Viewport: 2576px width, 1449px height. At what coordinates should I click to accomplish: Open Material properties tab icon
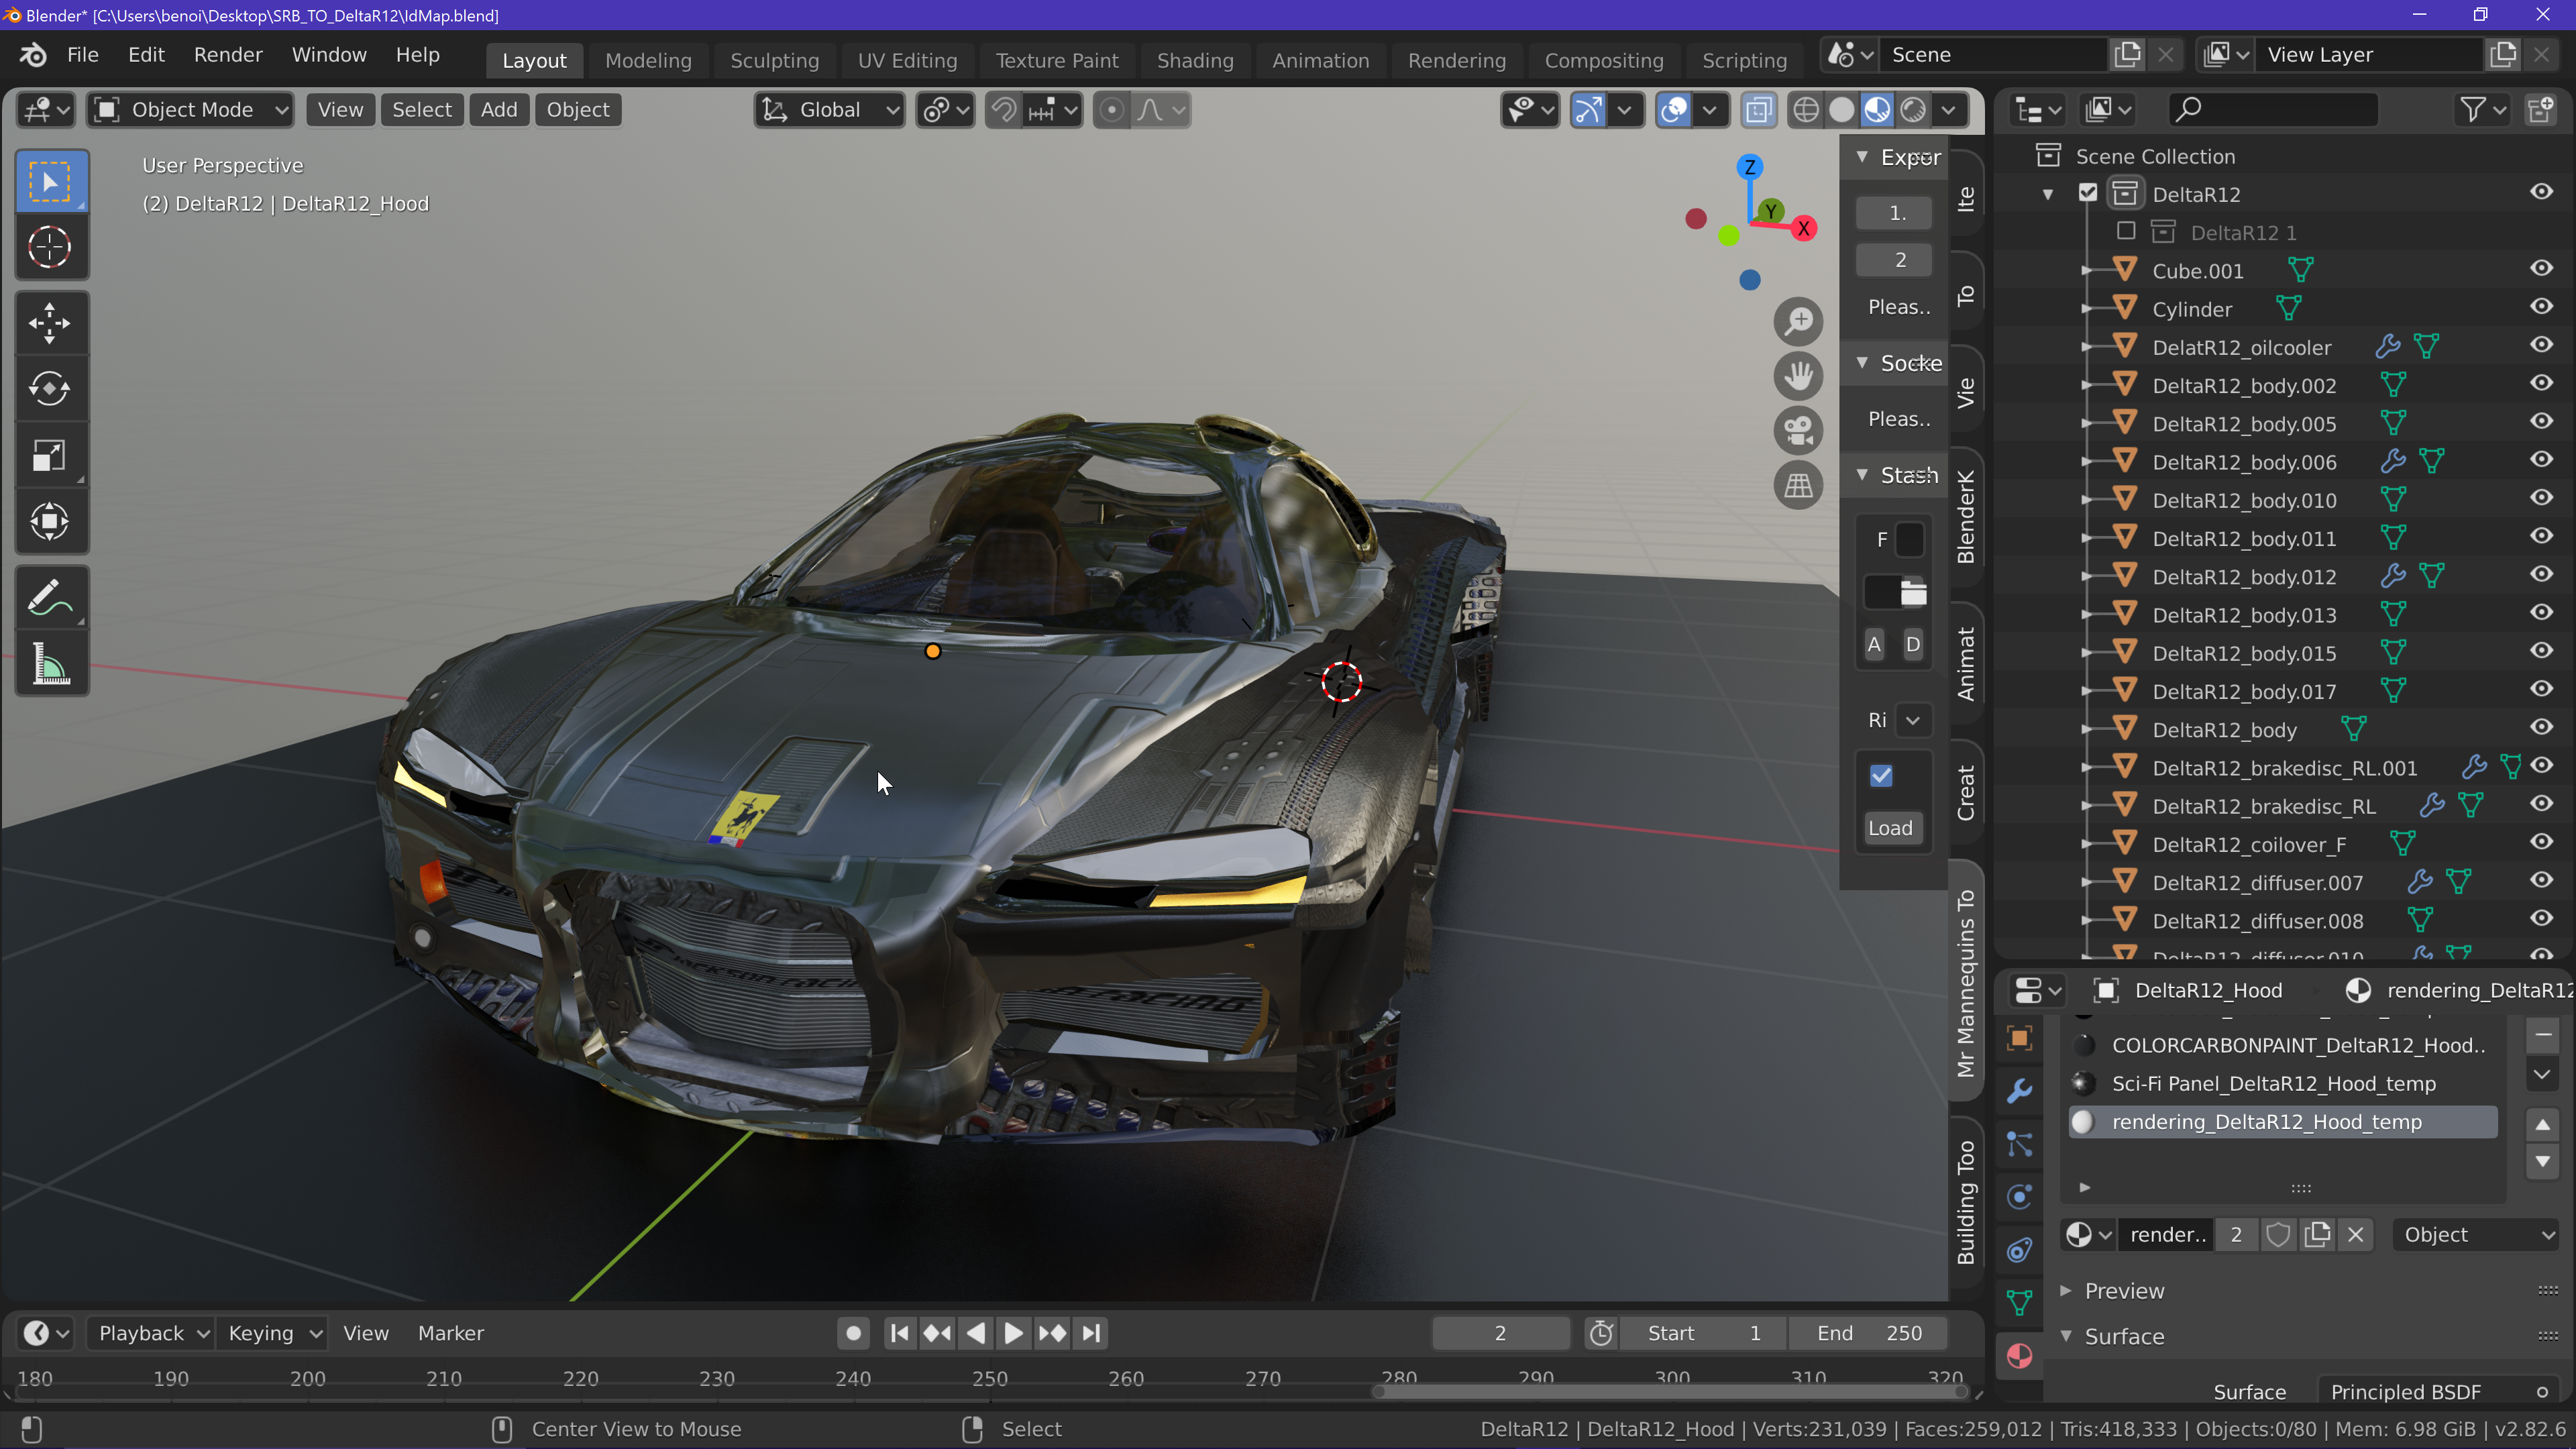(2019, 1357)
